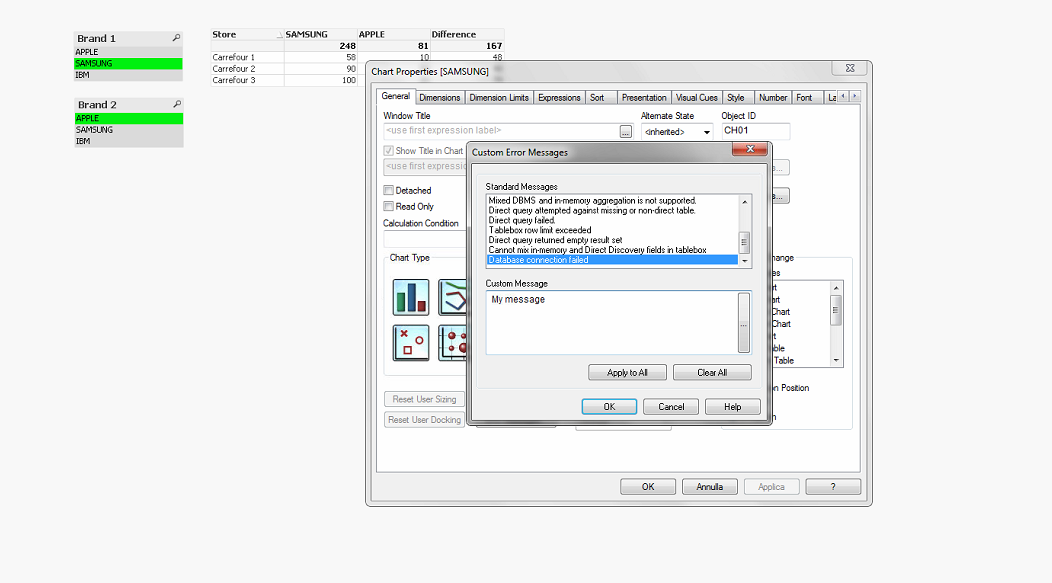Expand the Alternate State dropdown
The image size is (1052, 583).
tap(706, 132)
